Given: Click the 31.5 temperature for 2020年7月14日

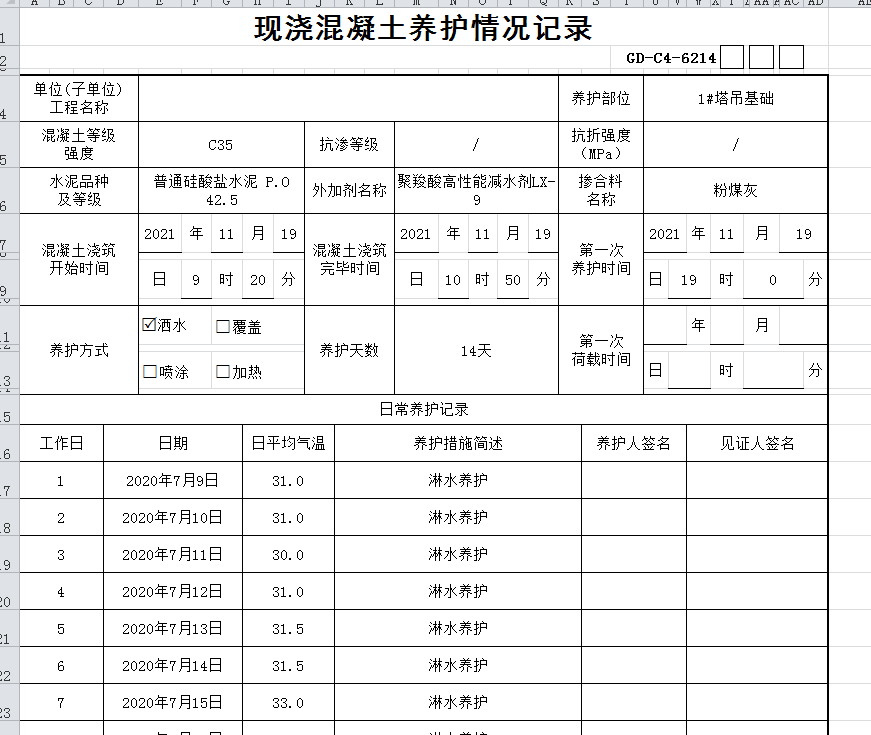Looking at the screenshot, I should 288,666.
